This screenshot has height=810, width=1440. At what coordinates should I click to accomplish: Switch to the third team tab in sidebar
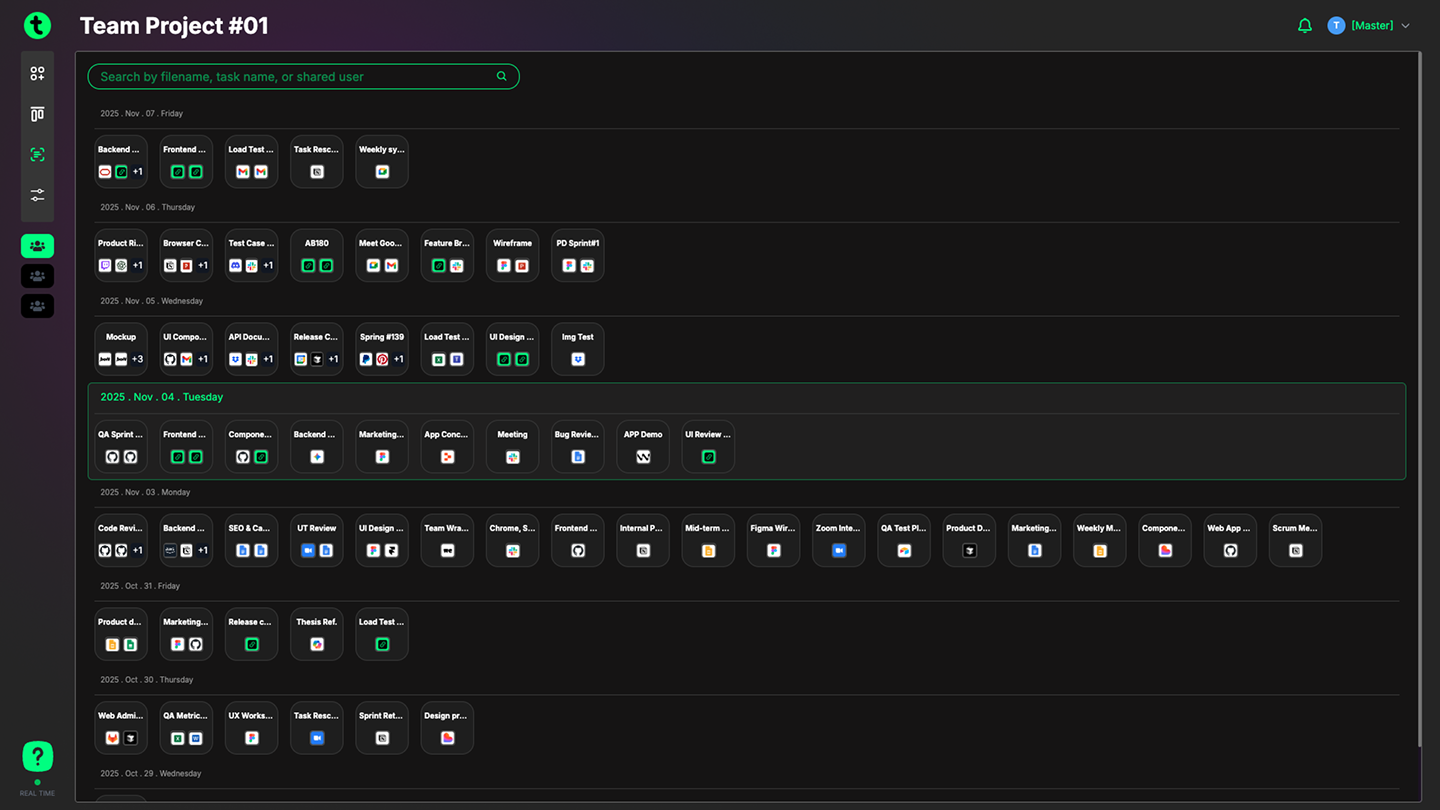(x=37, y=306)
